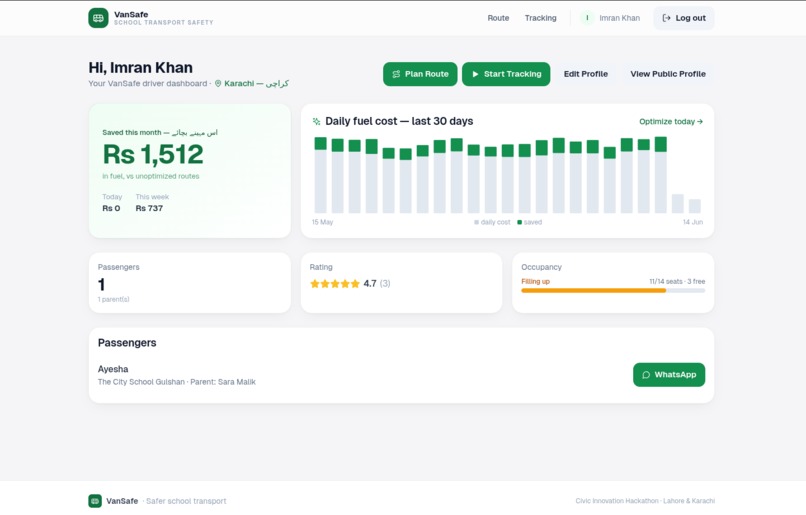Viewport: 806px width, 515px height.
Task: Click the rating stars
Action: [335, 284]
